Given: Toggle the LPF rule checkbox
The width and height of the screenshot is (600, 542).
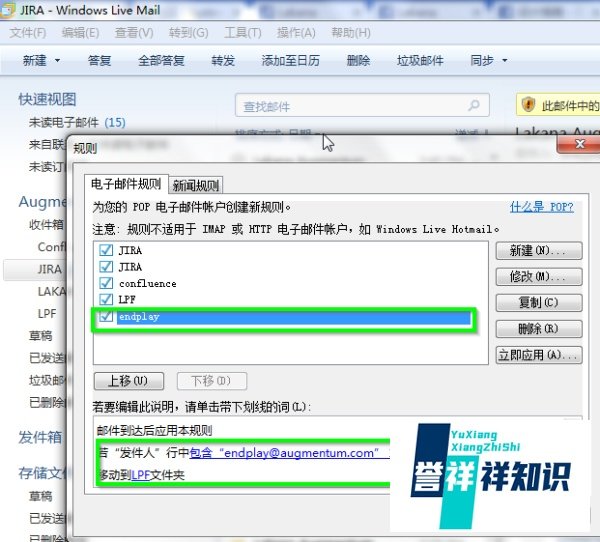Looking at the screenshot, I should tap(106, 299).
